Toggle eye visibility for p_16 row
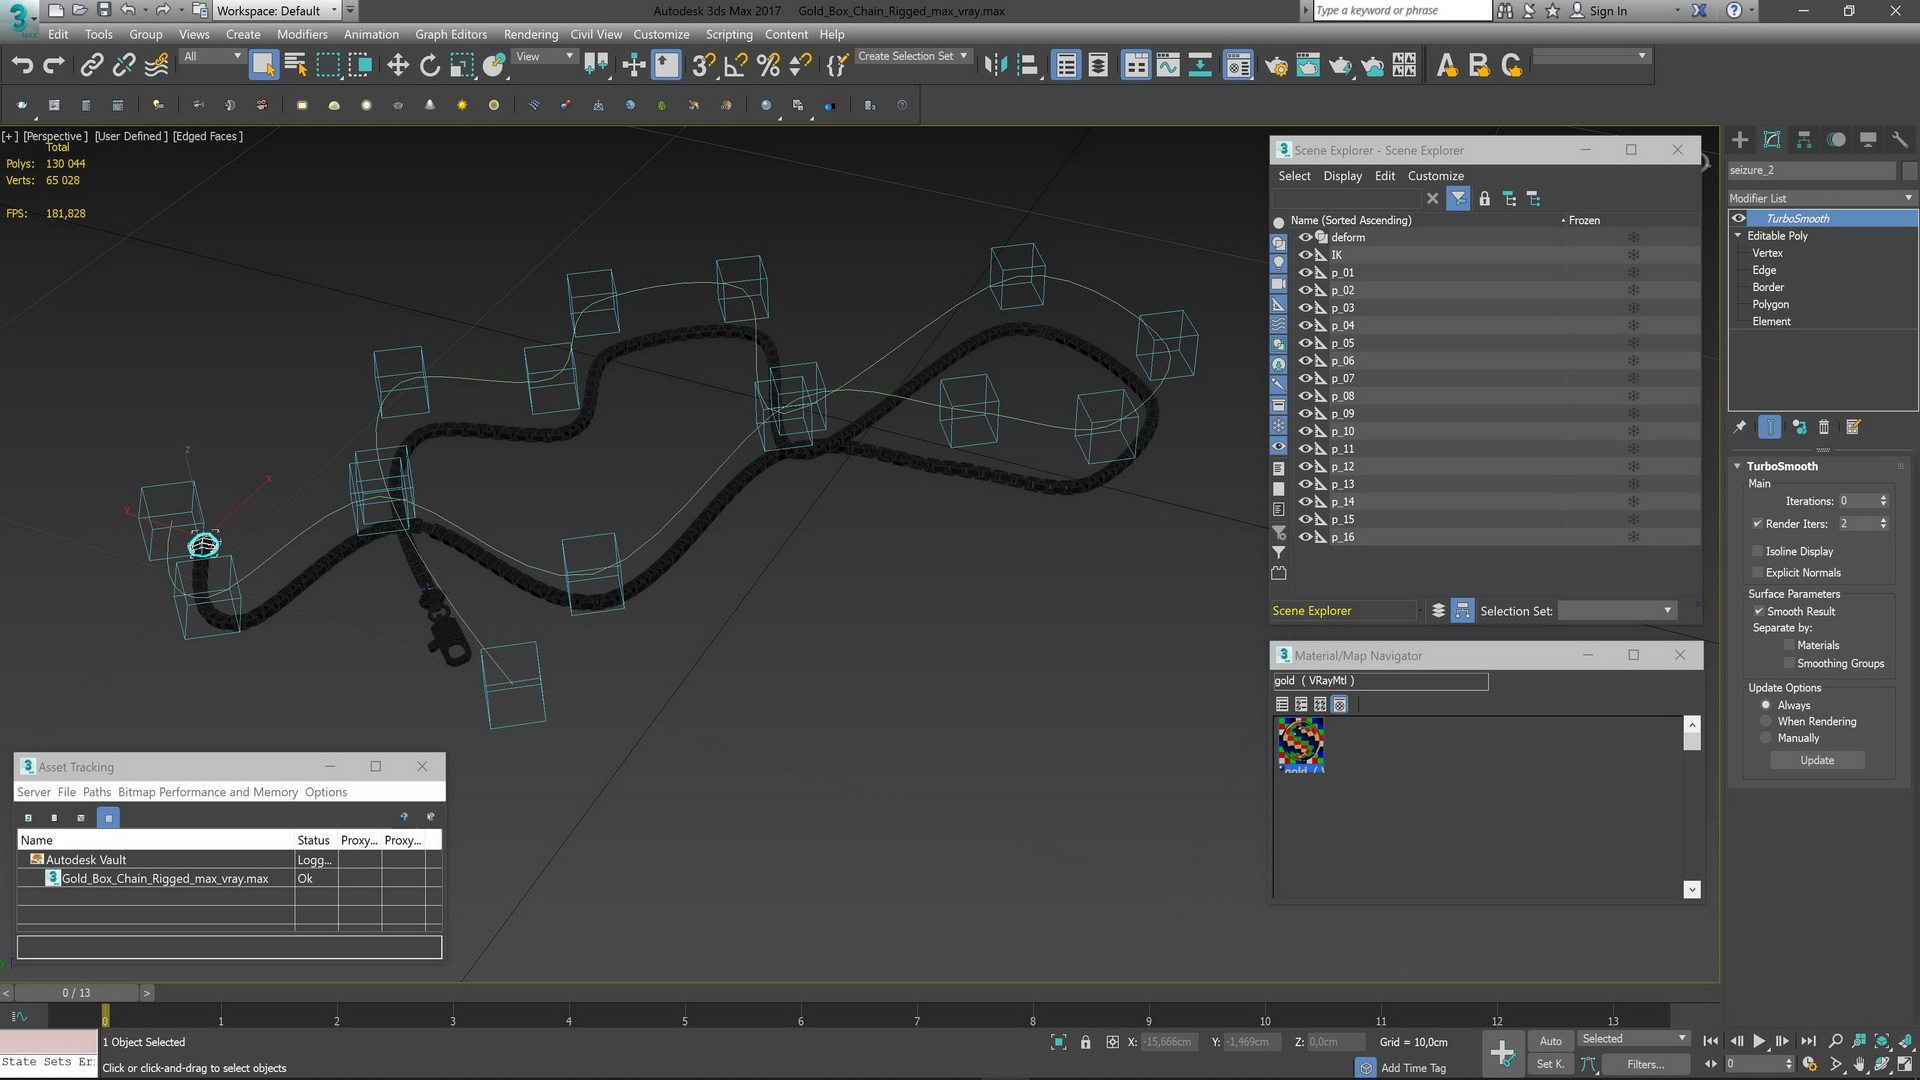Image resolution: width=1920 pixels, height=1080 pixels. pos(1305,537)
